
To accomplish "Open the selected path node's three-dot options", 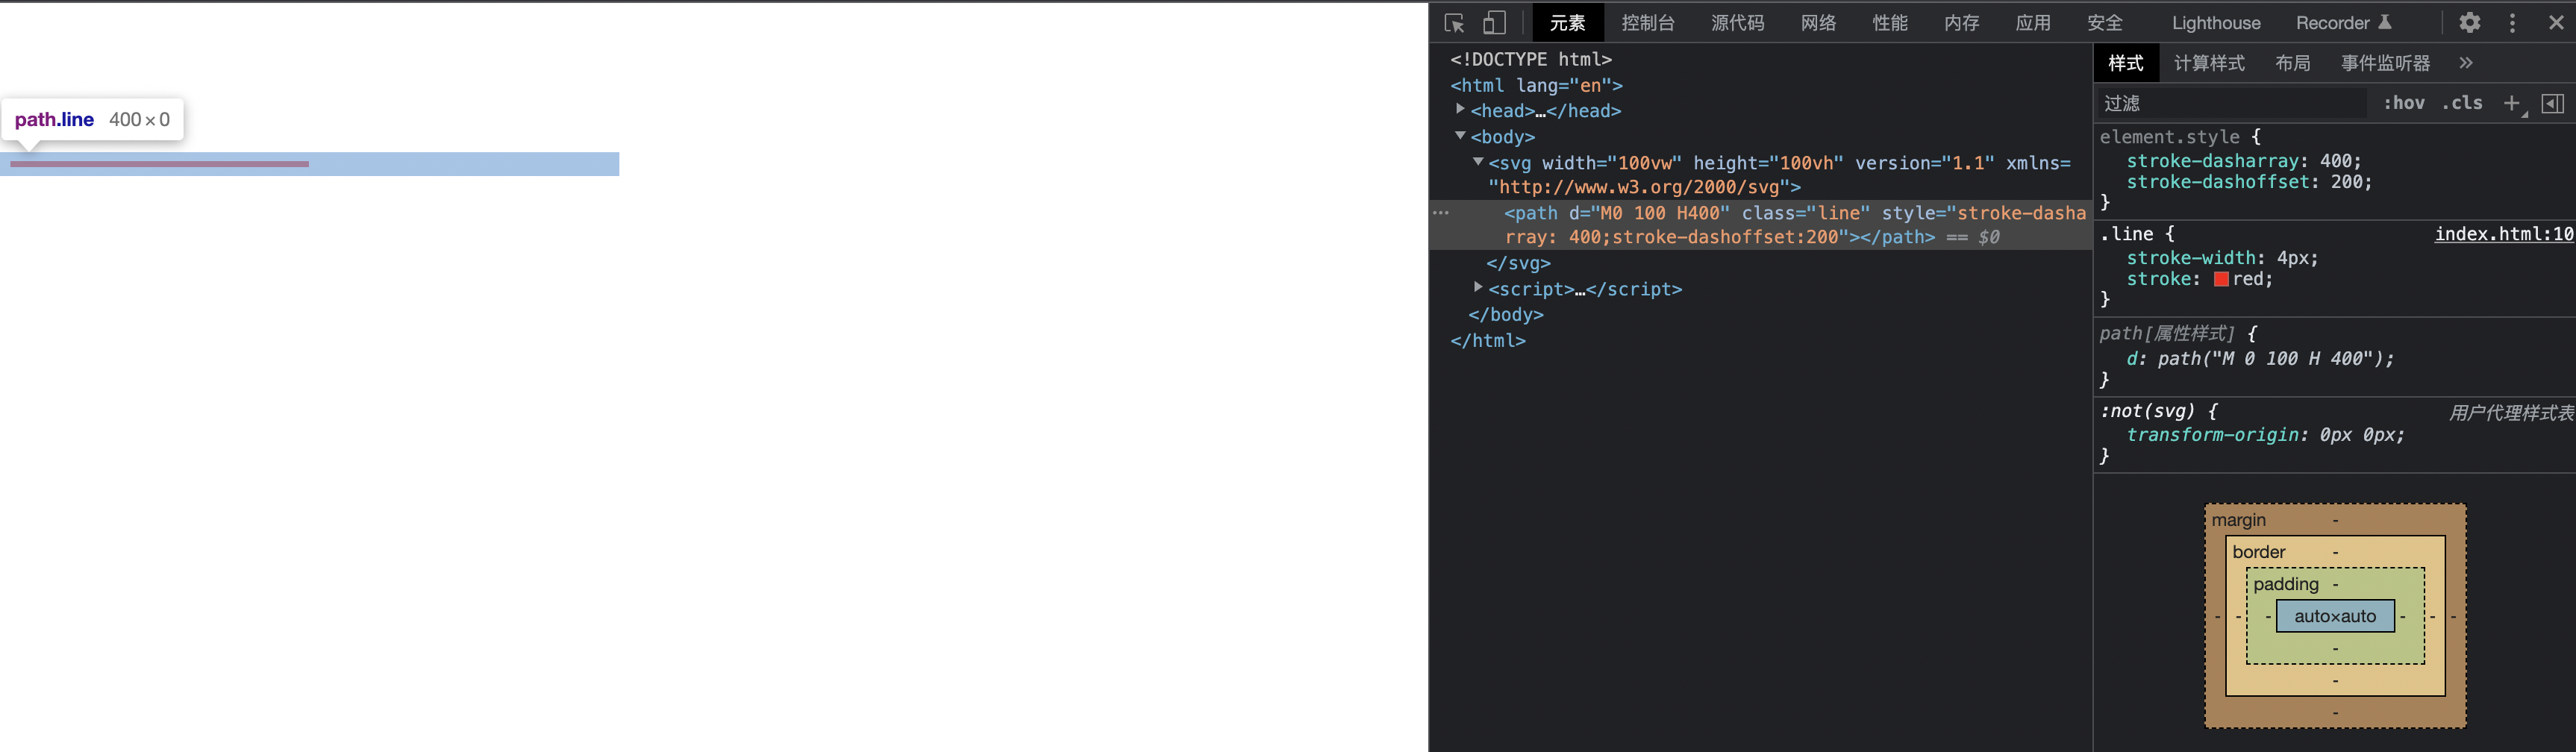I will [1441, 213].
